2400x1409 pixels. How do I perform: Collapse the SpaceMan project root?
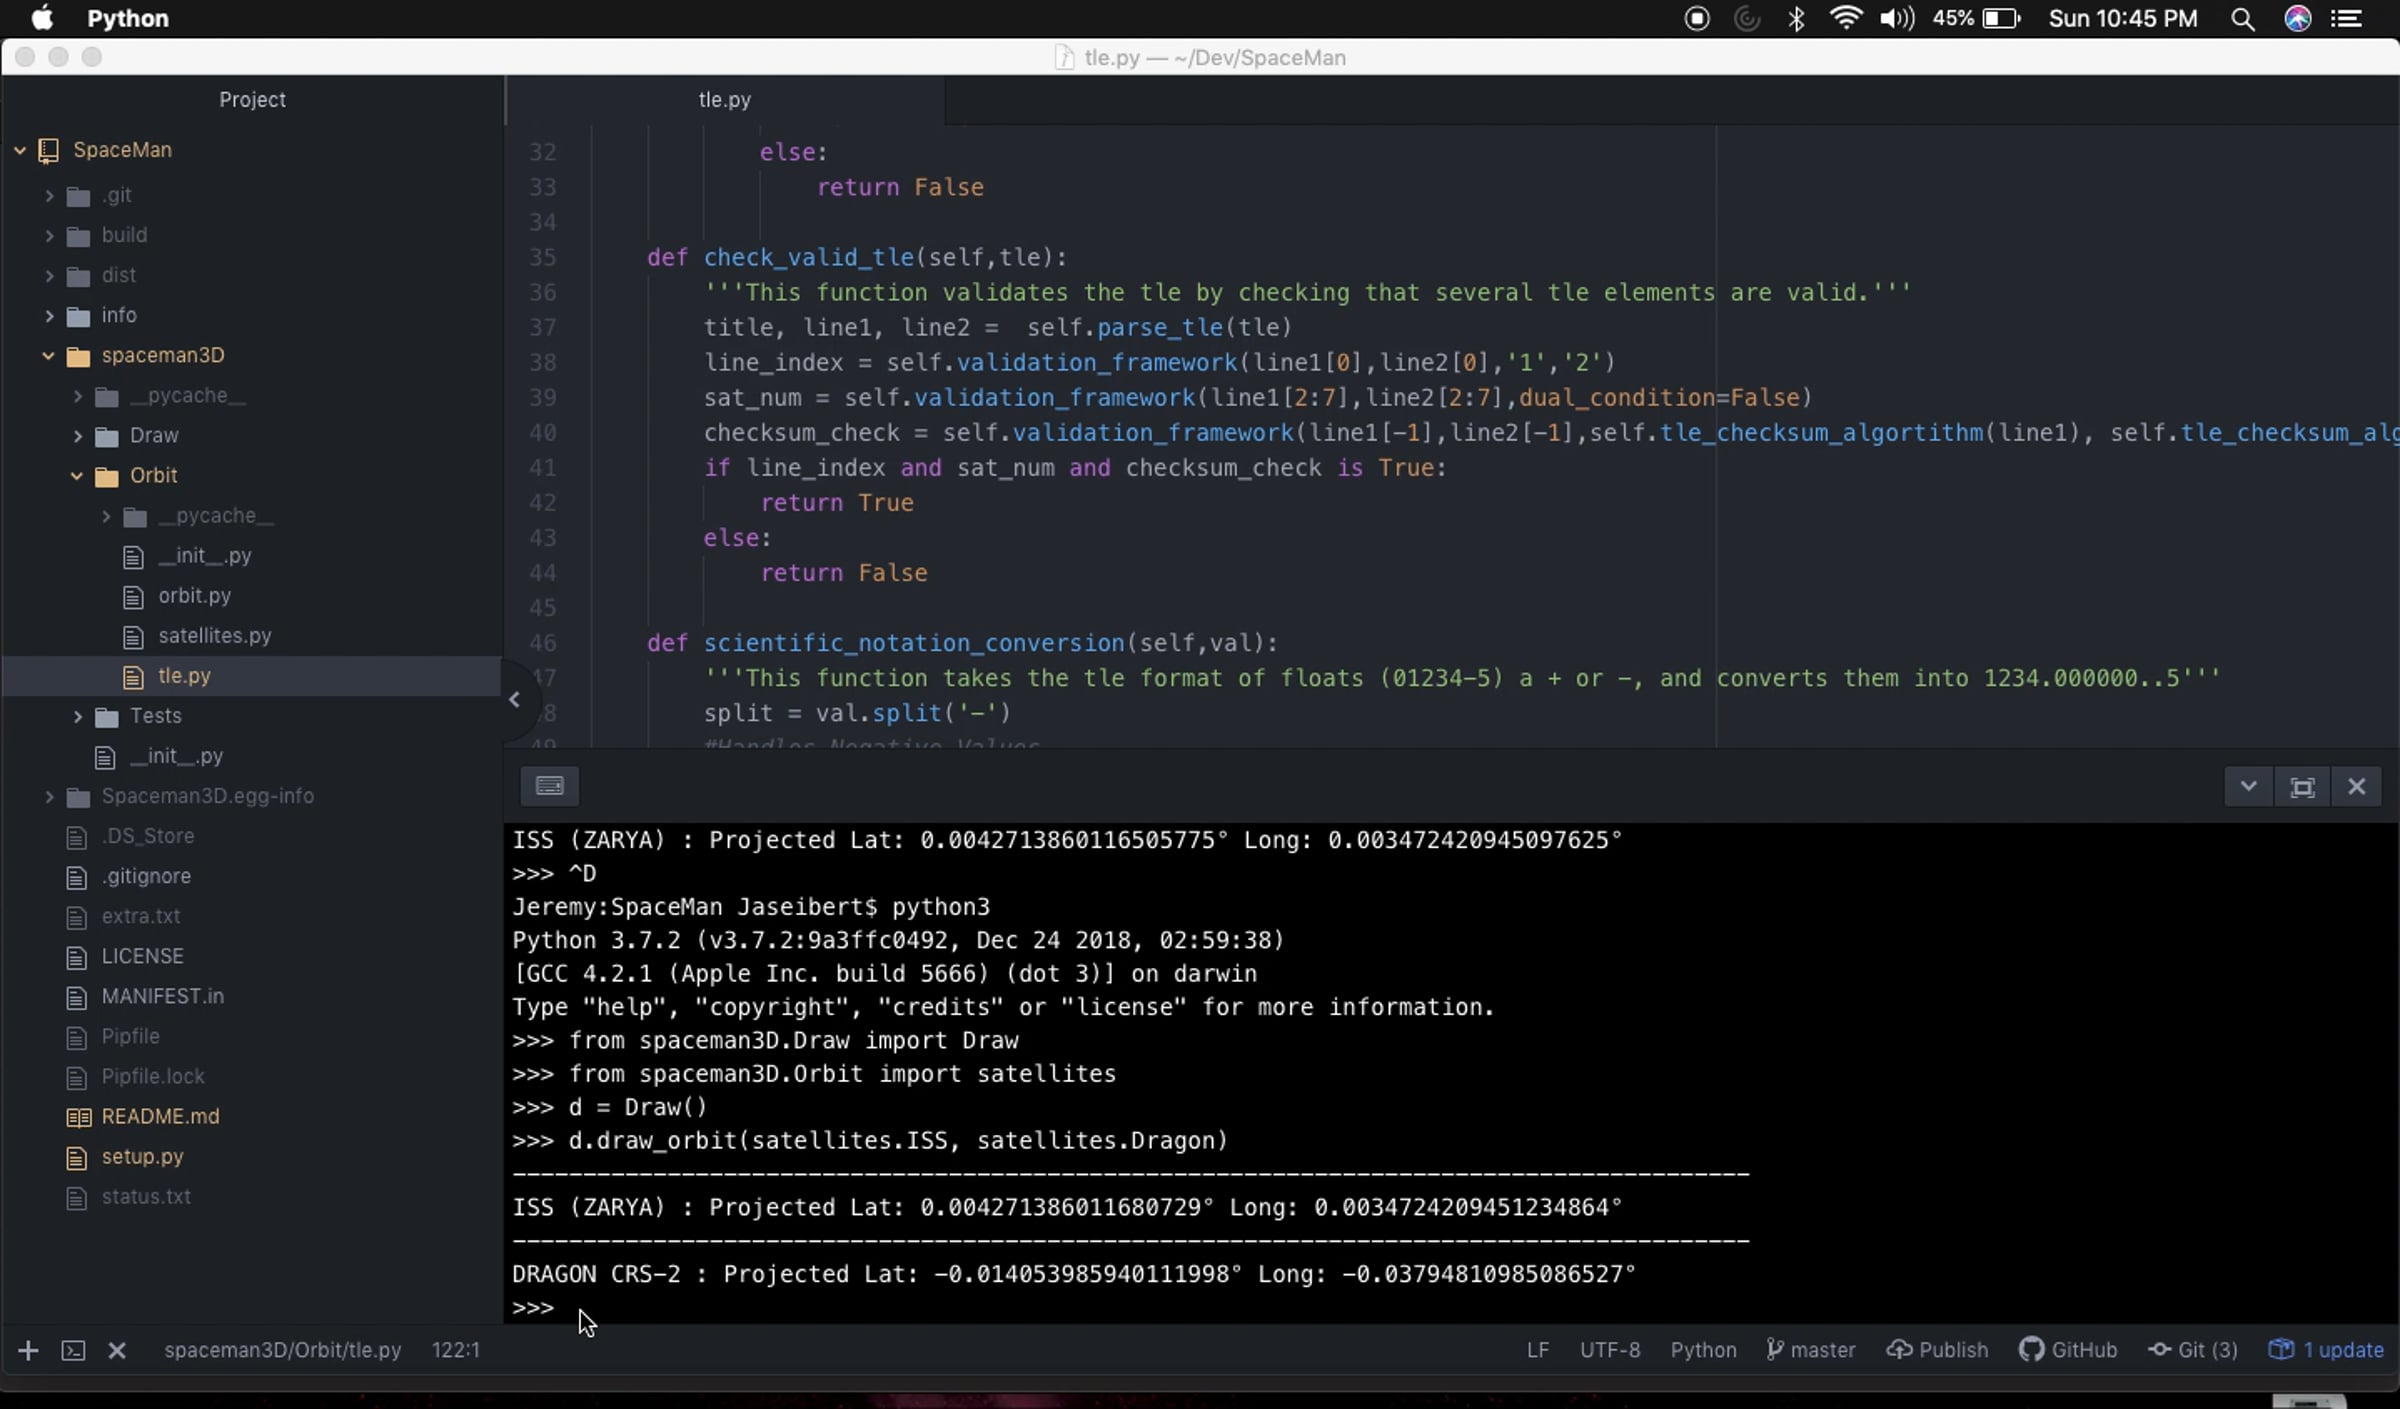[19, 150]
